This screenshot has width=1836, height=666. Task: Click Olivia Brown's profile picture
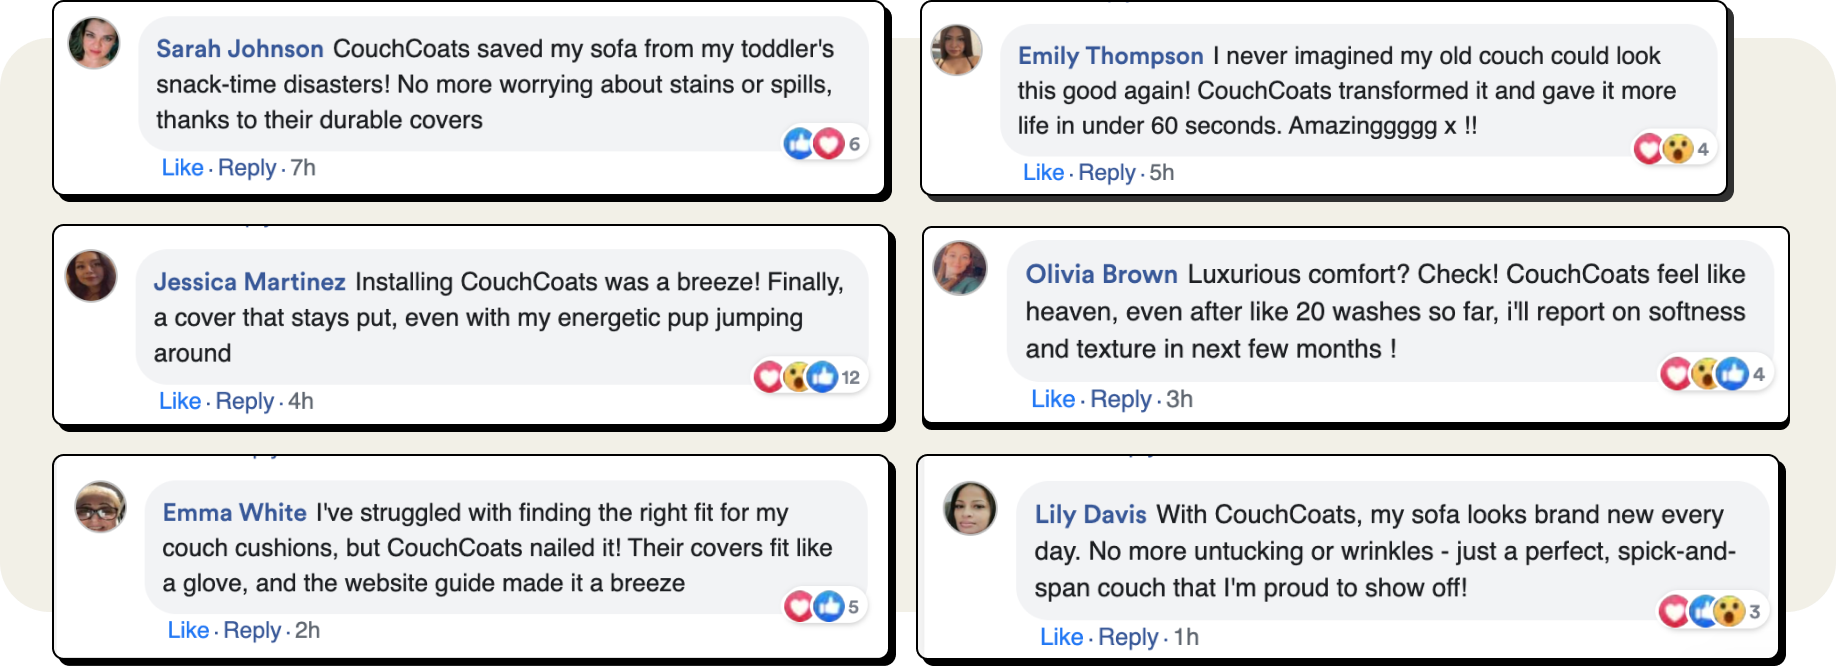(x=960, y=268)
